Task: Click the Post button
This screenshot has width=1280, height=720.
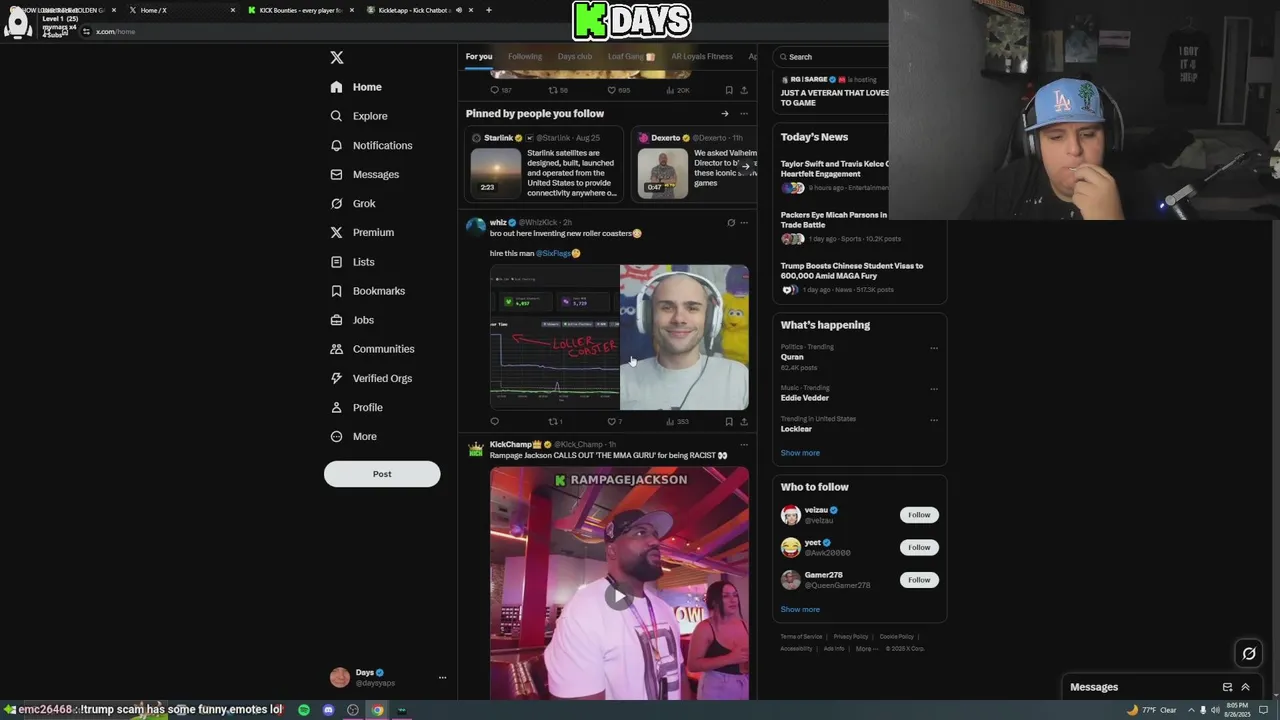Action: pos(382,474)
